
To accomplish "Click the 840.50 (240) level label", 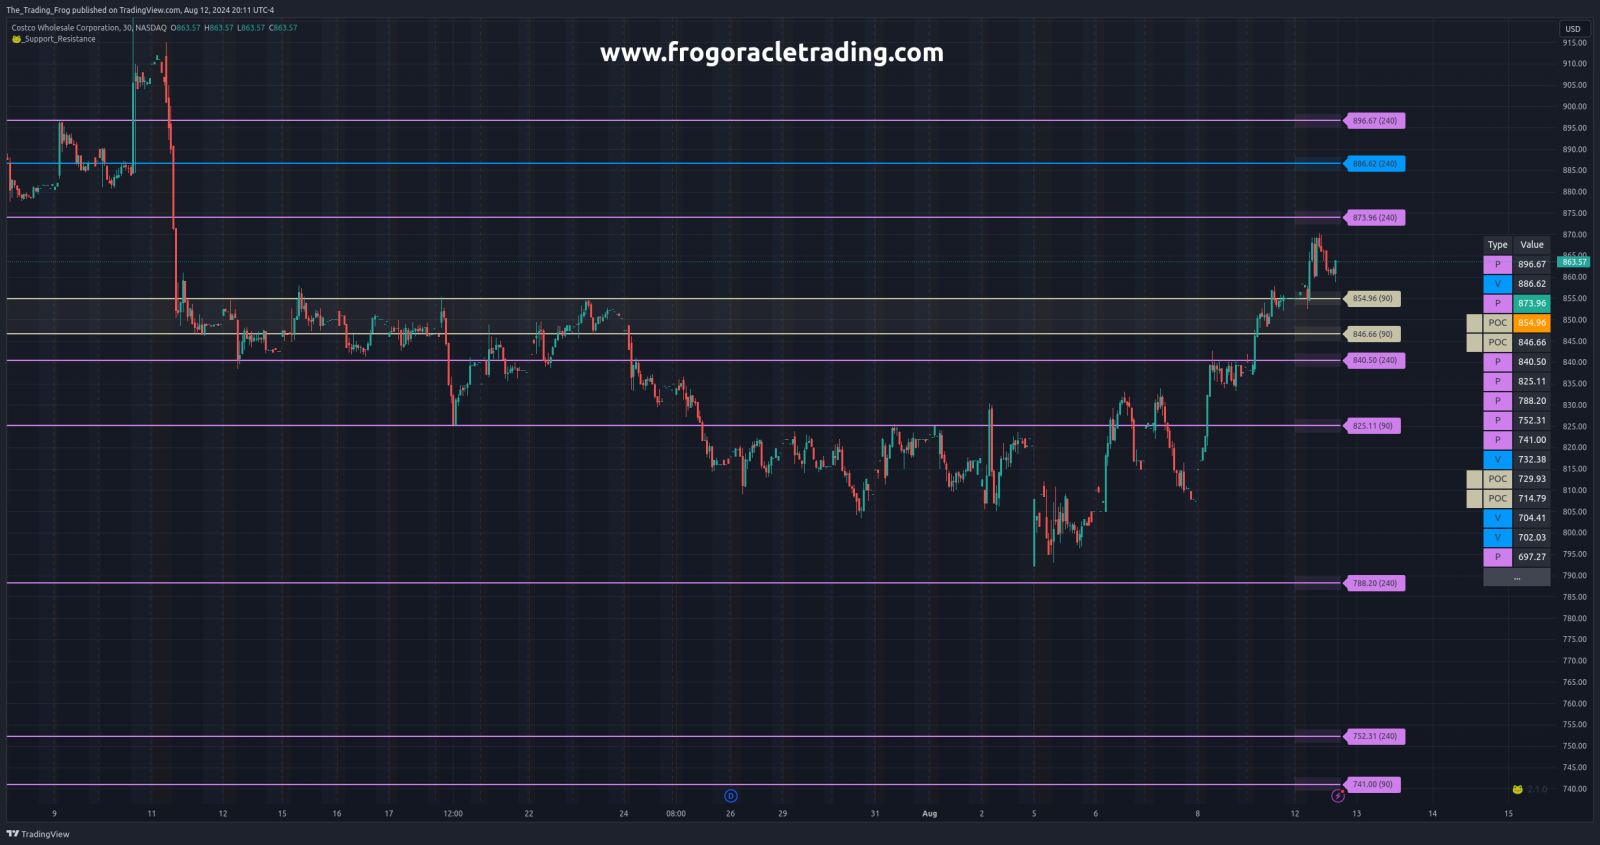I will click(1375, 361).
